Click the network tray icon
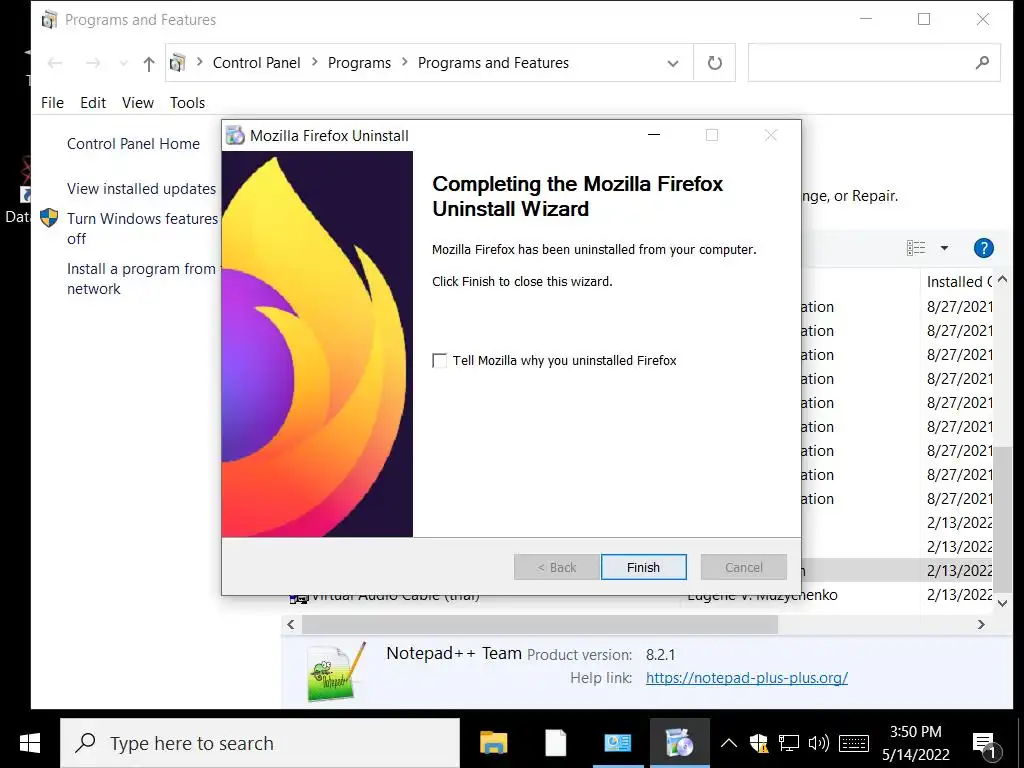Viewport: 1024px width, 768px height. pos(788,743)
